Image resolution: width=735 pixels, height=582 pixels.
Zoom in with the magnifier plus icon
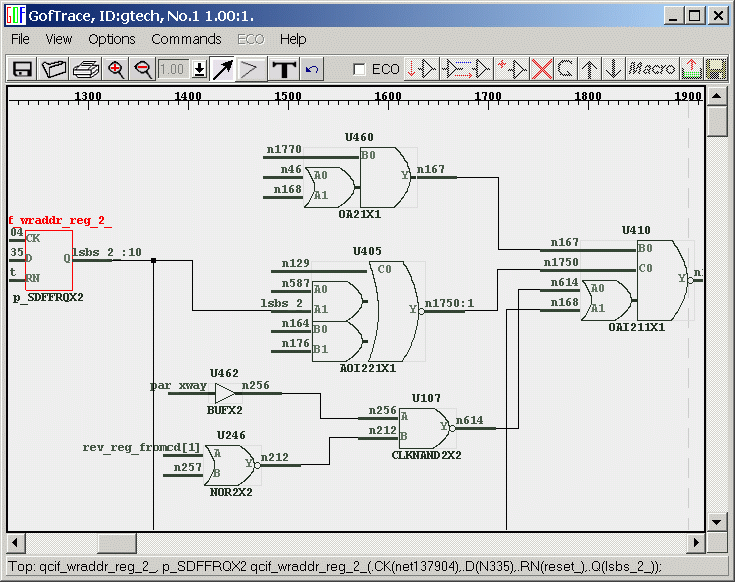click(x=116, y=69)
